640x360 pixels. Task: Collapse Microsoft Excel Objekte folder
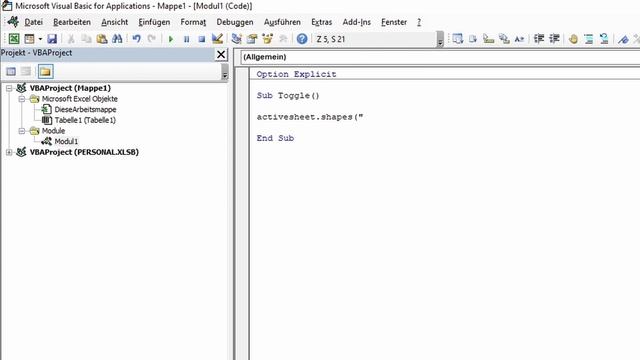22,99
